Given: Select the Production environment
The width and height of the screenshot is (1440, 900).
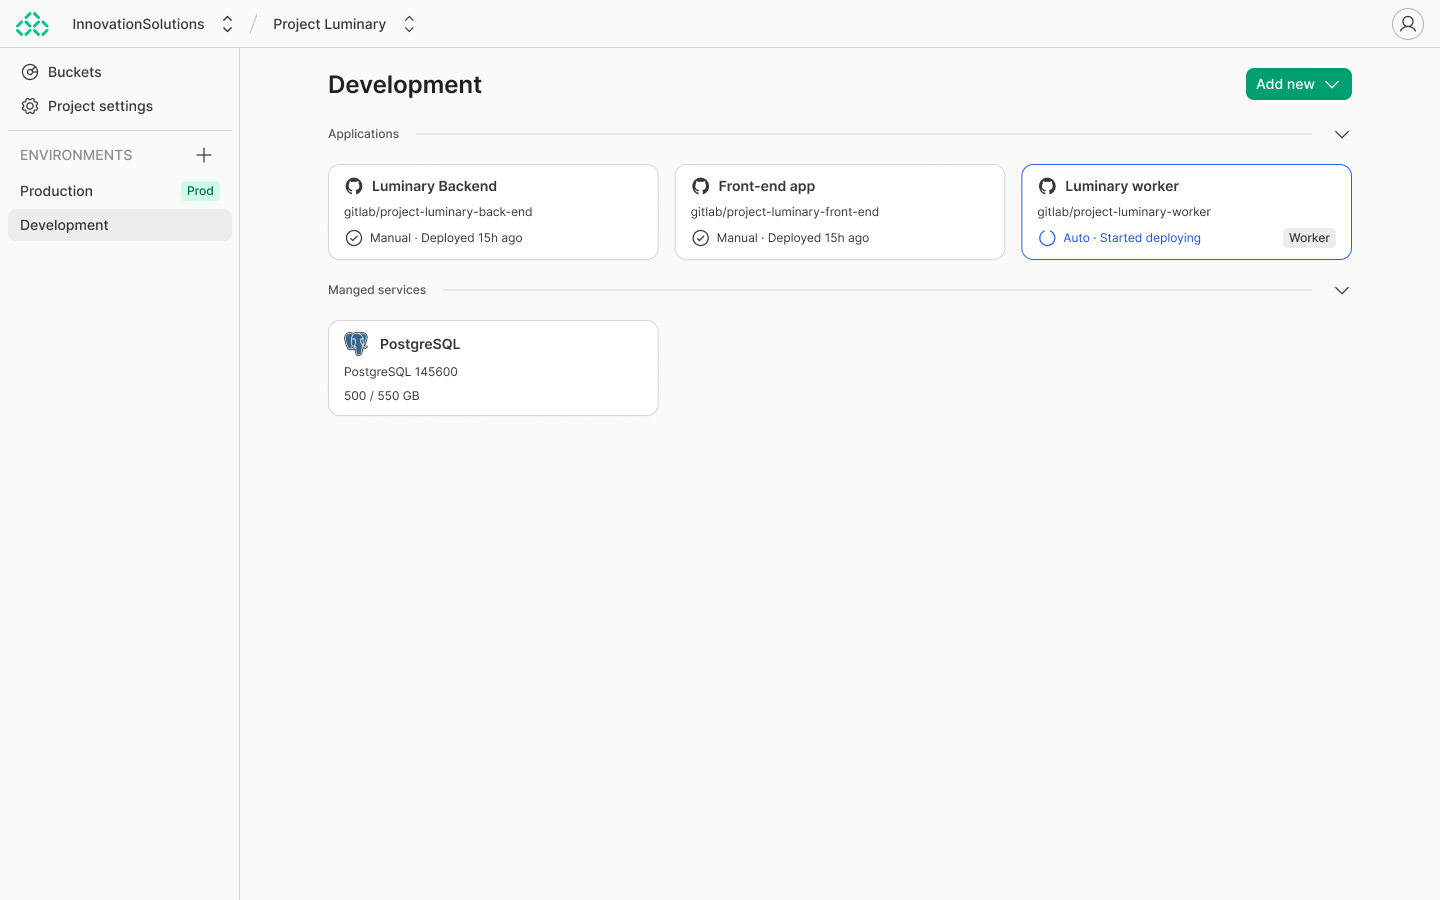Looking at the screenshot, I should [120, 191].
